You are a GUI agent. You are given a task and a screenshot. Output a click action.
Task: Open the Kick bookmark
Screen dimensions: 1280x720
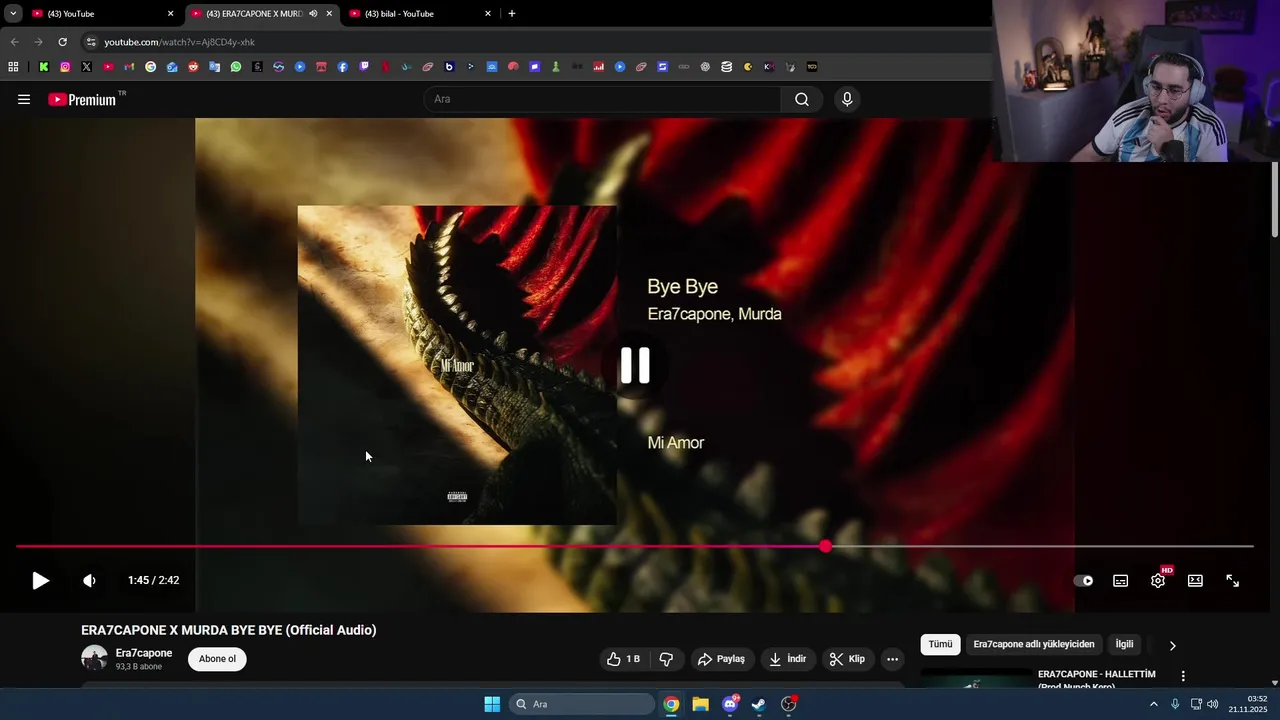click(43, 67)
